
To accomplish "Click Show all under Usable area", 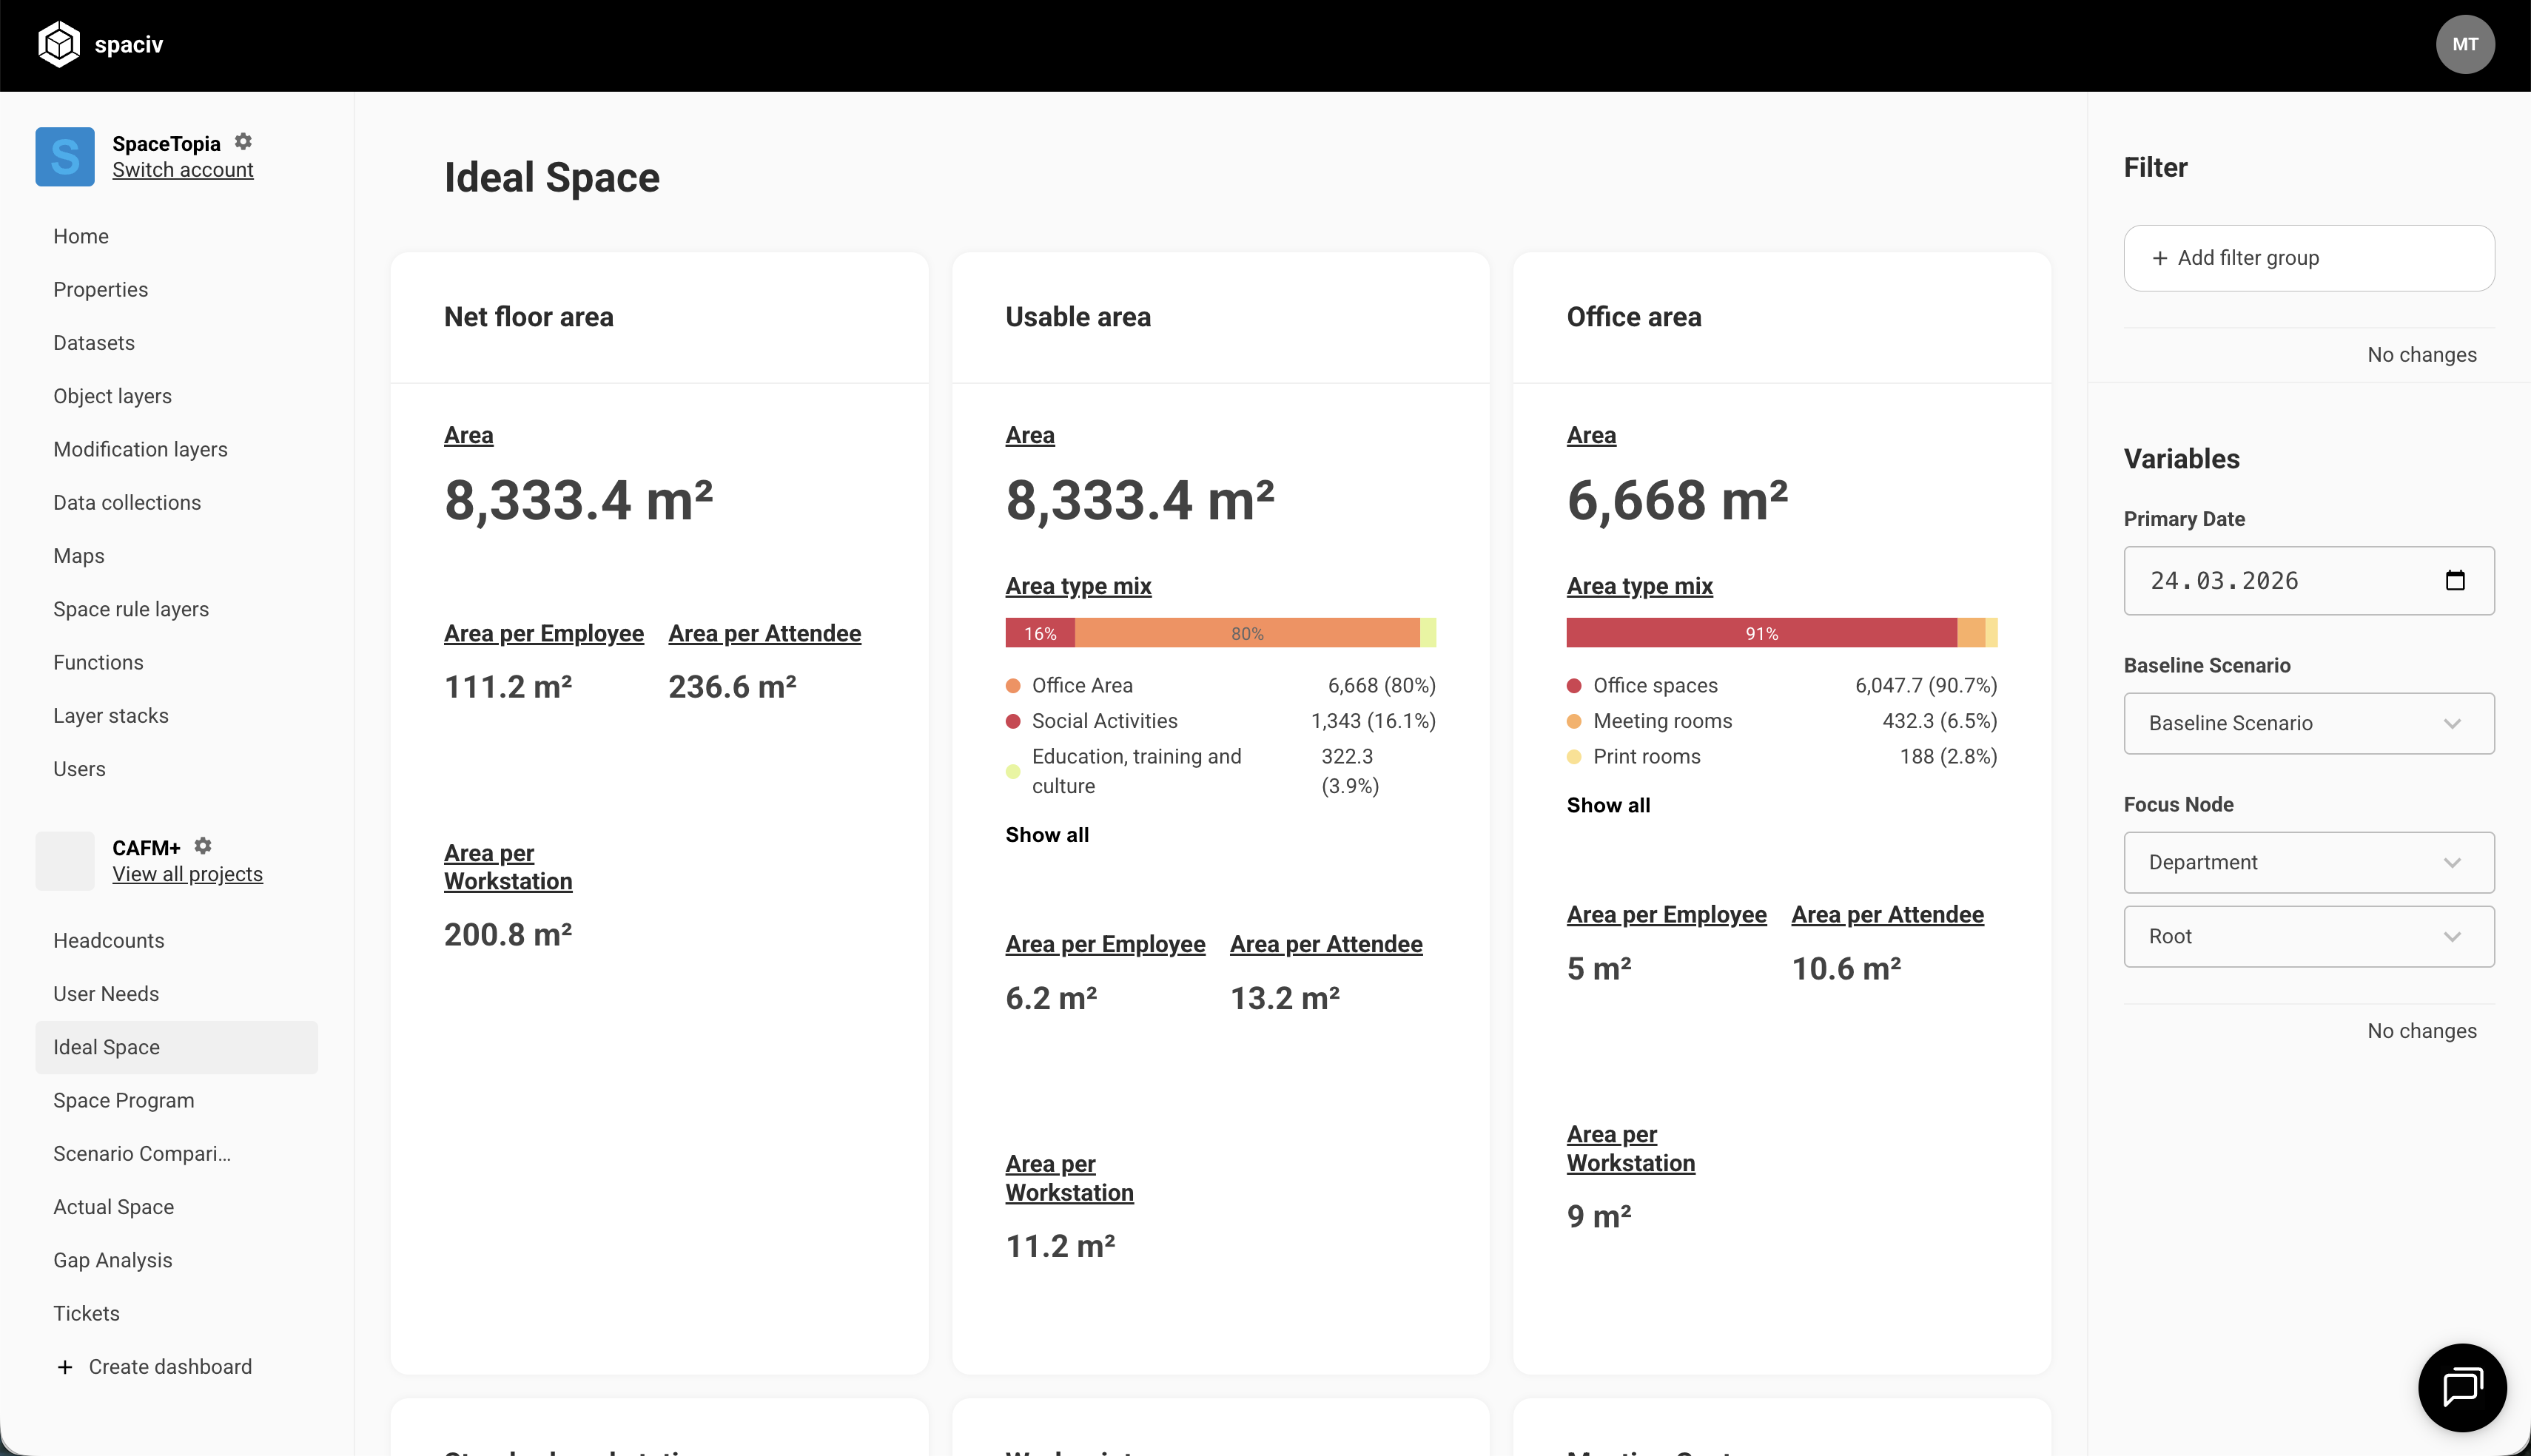I will (x=1047, y=835).
